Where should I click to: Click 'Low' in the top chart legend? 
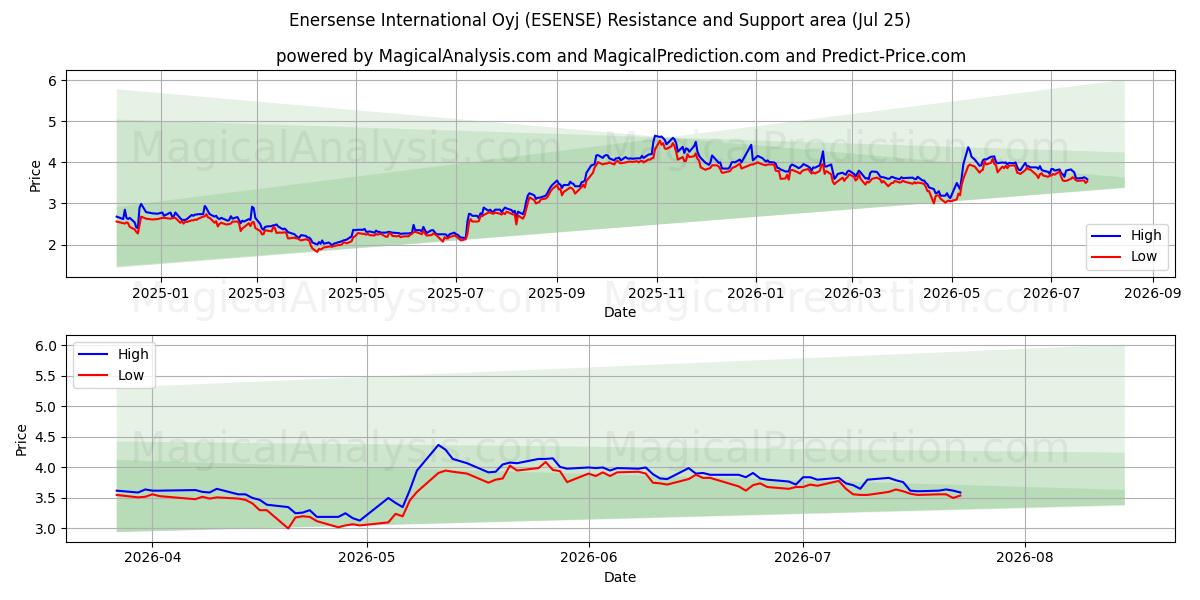tap(1145, 256)
